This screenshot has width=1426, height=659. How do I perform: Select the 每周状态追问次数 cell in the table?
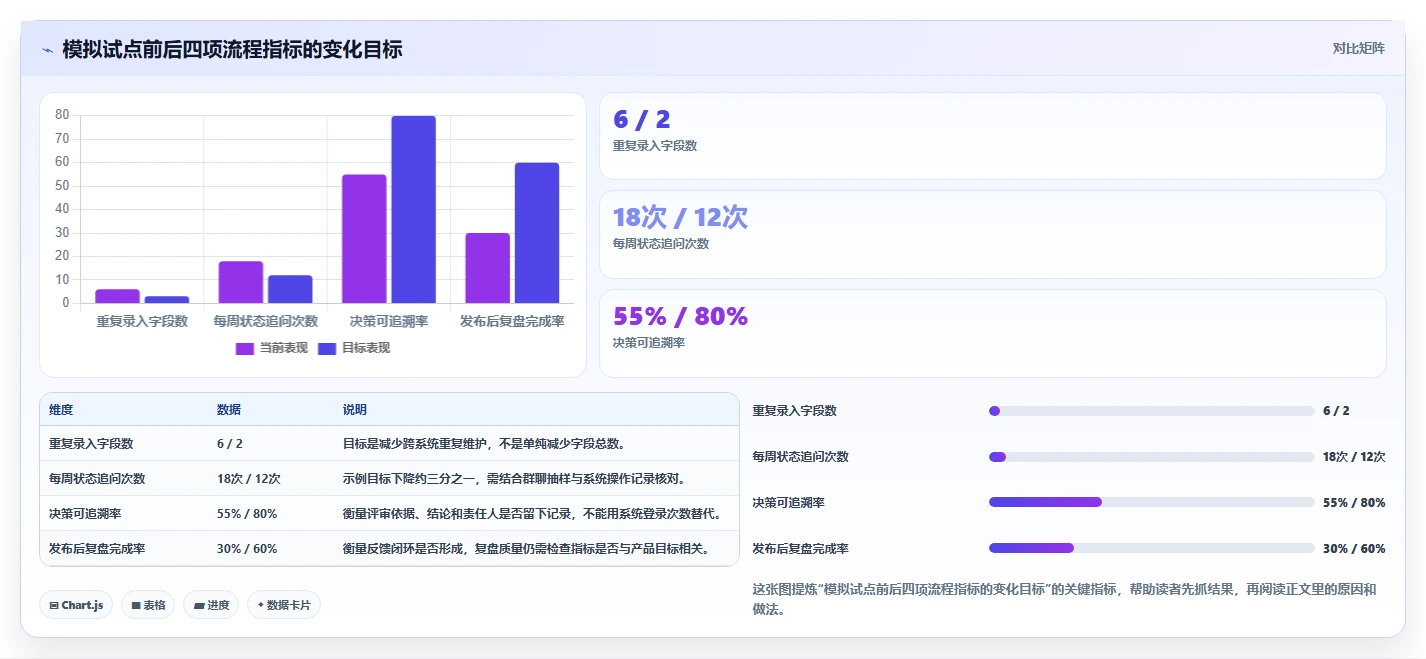pos(97,478)
